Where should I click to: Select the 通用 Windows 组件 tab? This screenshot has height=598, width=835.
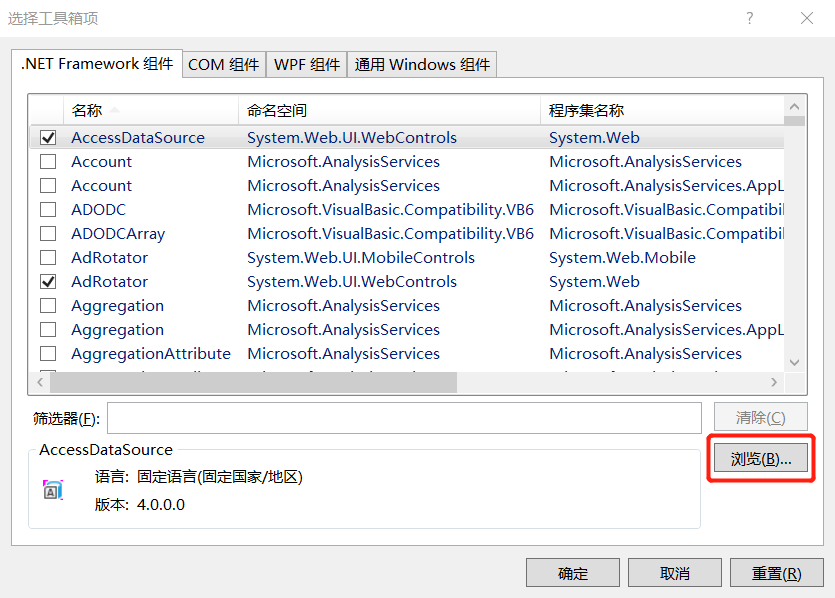point(421,64)
